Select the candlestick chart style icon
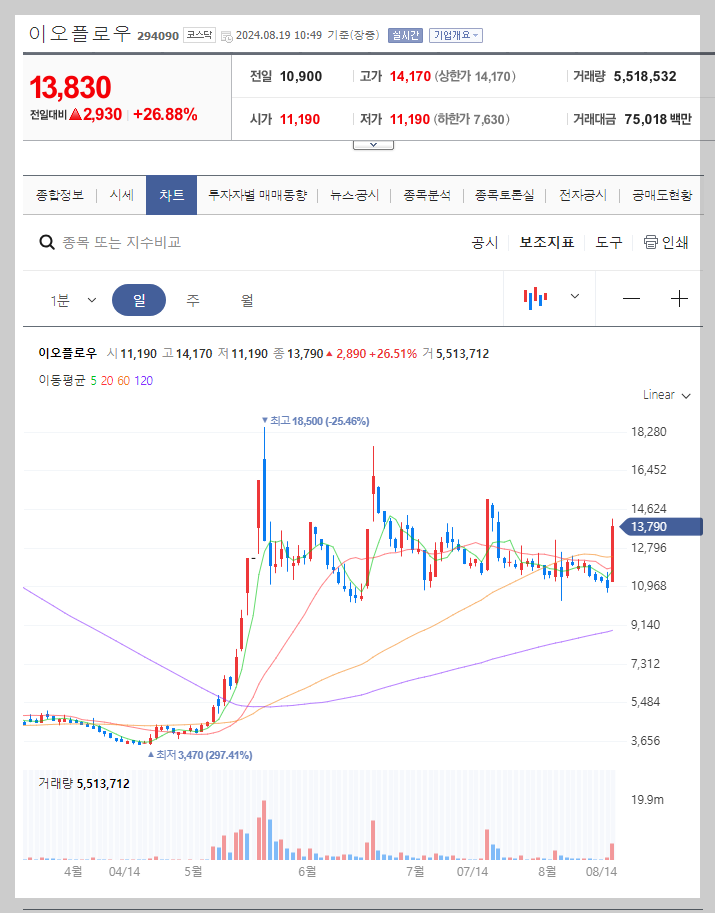The image size is (715, 913). (x=536, y=298)
